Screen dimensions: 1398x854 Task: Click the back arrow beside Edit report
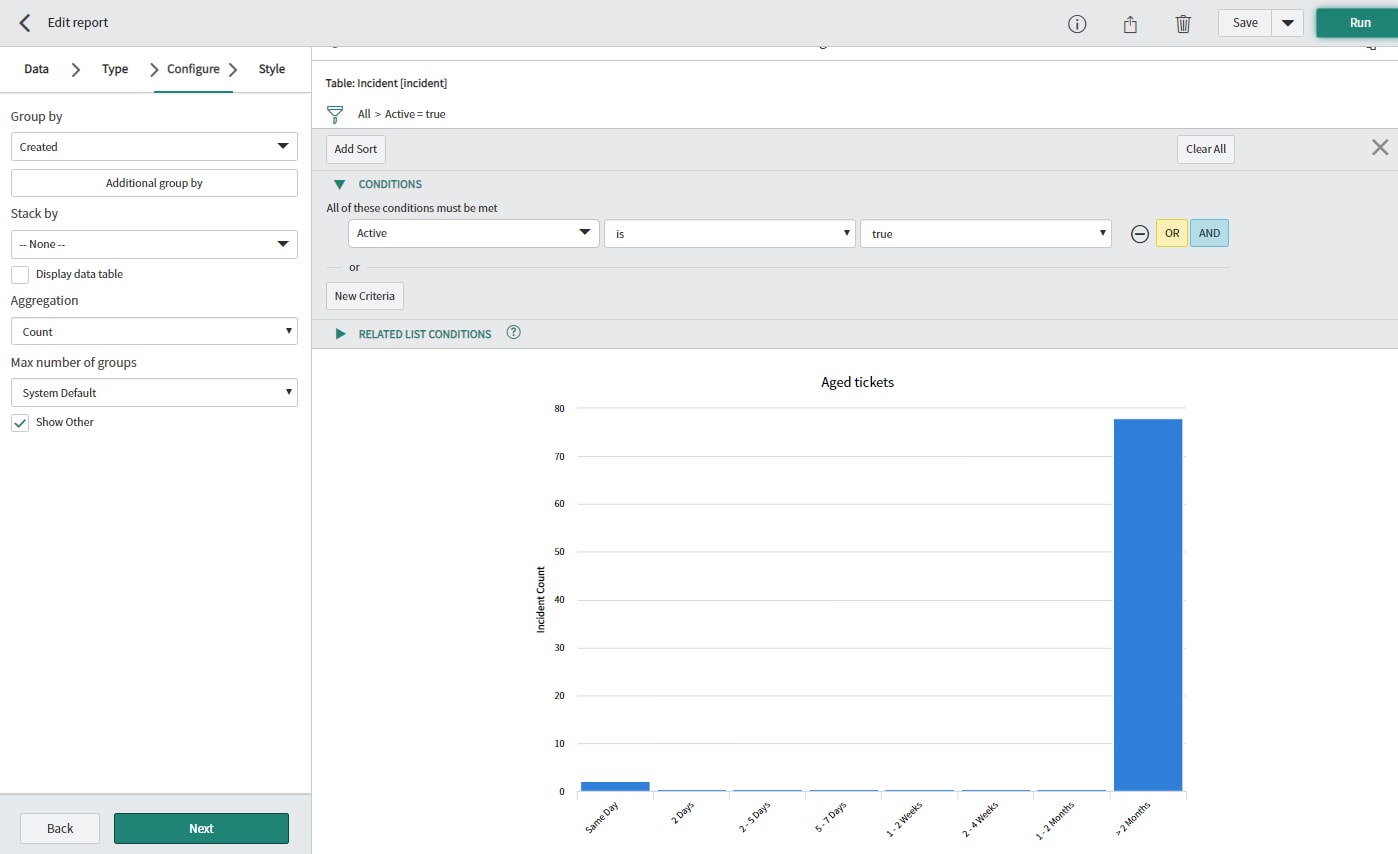[x=24, y=22]
